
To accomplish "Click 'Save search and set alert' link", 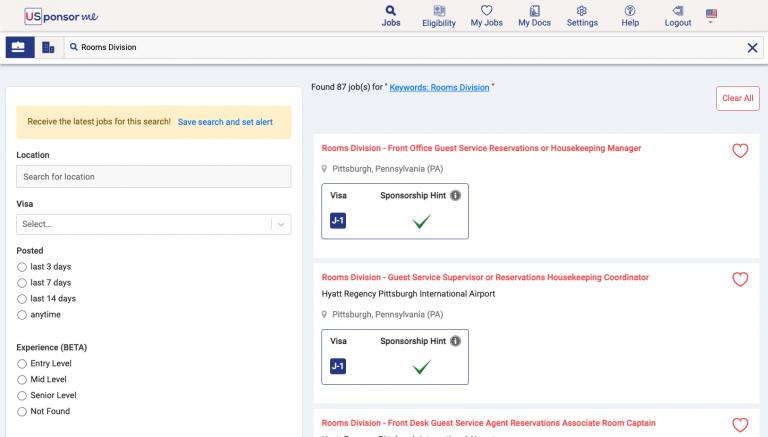I will tap(225, 122).
